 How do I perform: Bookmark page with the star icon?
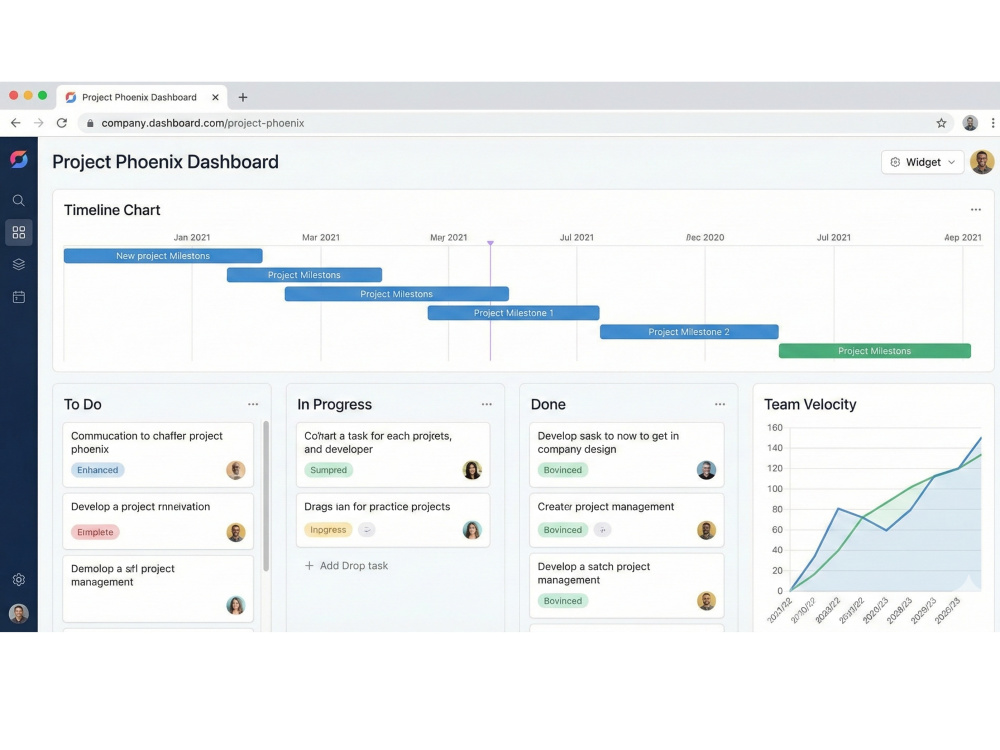[941, 123]
